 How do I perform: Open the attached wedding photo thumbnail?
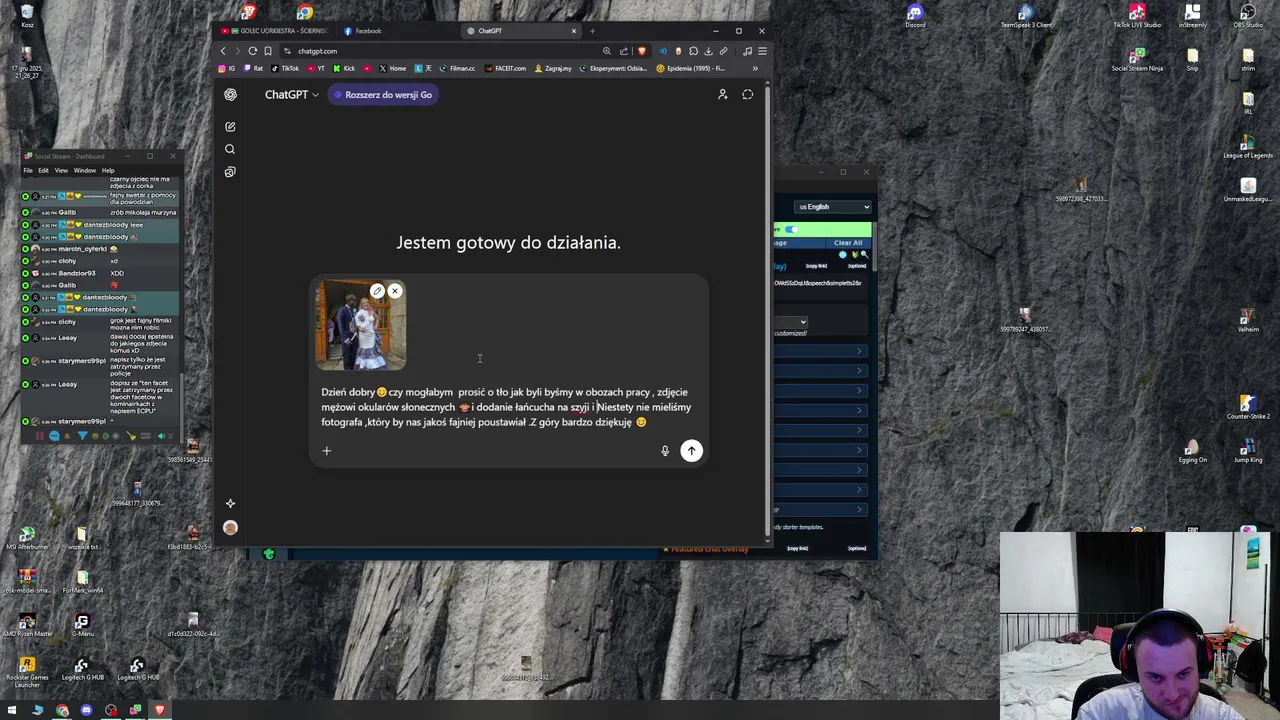click(x=361, y=326)
